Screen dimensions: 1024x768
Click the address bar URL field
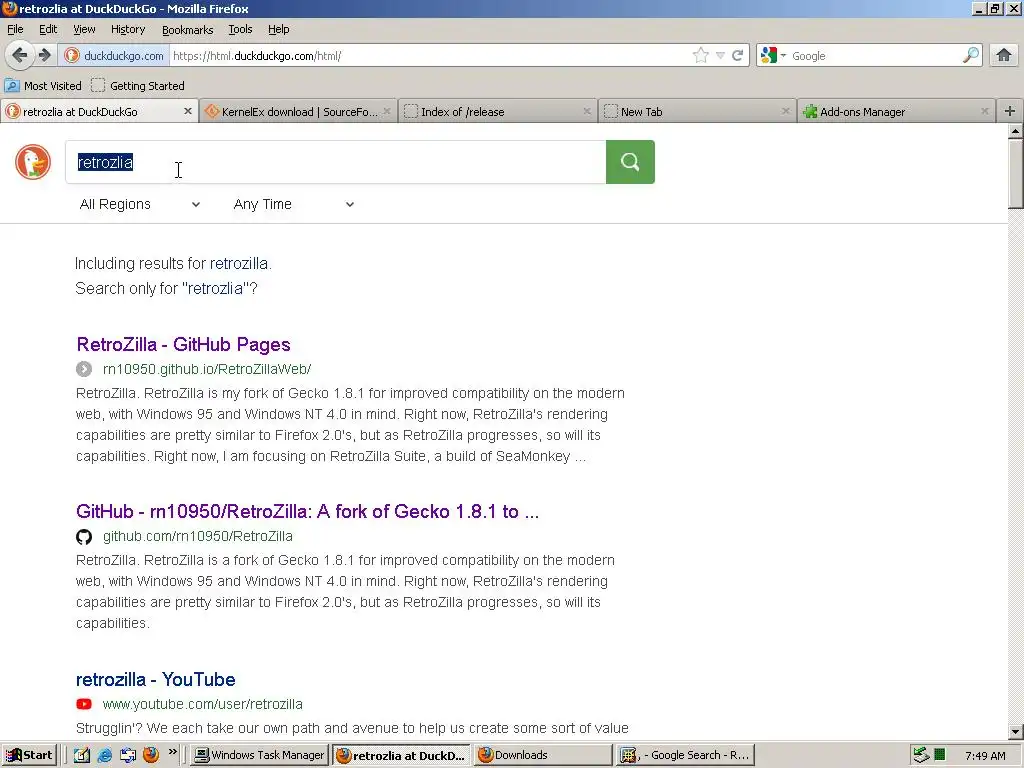[x=431, y=56]
